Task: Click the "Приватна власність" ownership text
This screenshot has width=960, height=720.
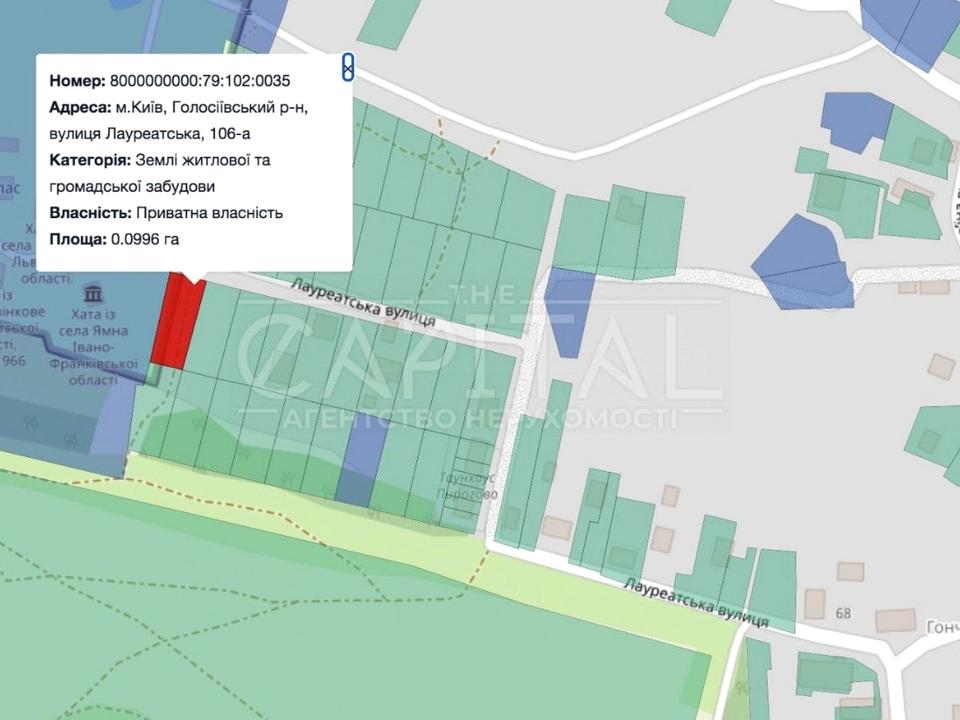Action: pos(209,213)
